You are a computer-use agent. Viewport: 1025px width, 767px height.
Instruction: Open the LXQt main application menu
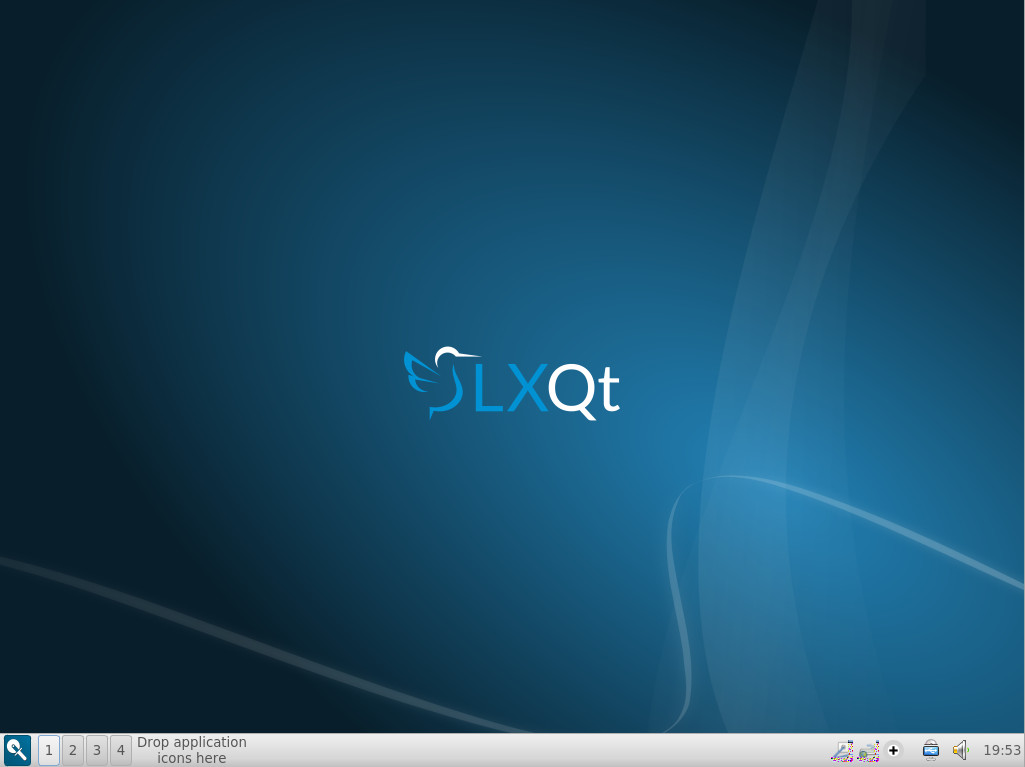tap(17, 750)
